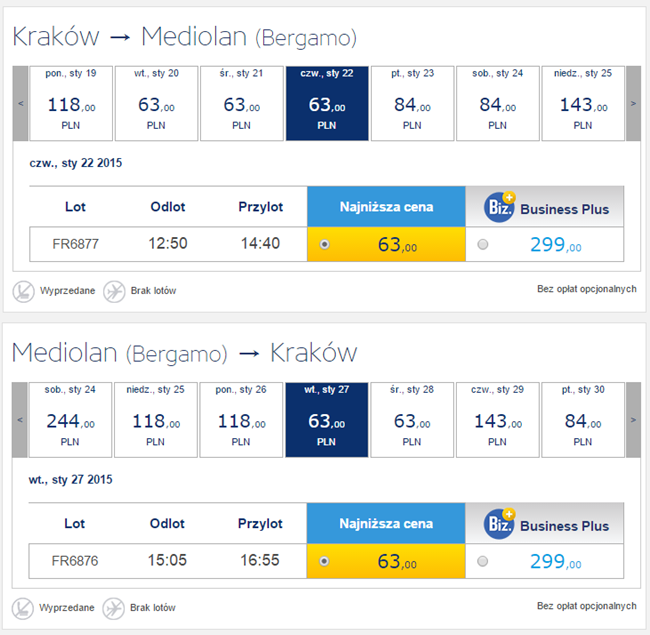Select the 63,00 lowest price radio for FR6876
650x635 pixels.
pos(323,561)
